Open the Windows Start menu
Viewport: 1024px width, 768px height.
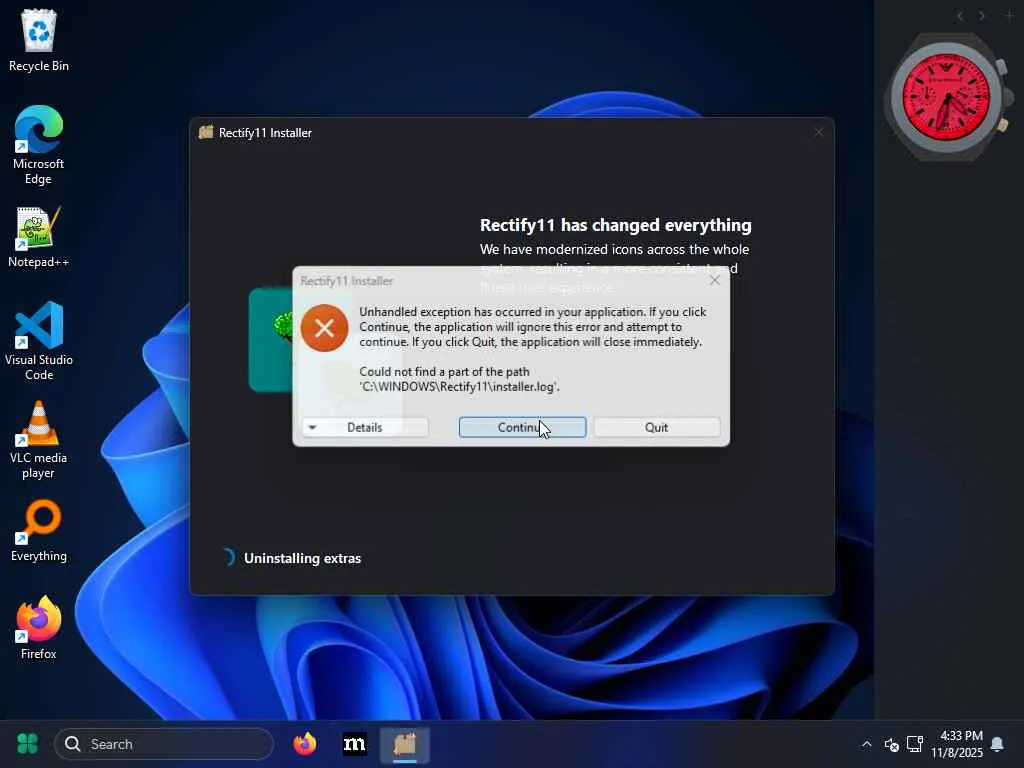(27, 744)
